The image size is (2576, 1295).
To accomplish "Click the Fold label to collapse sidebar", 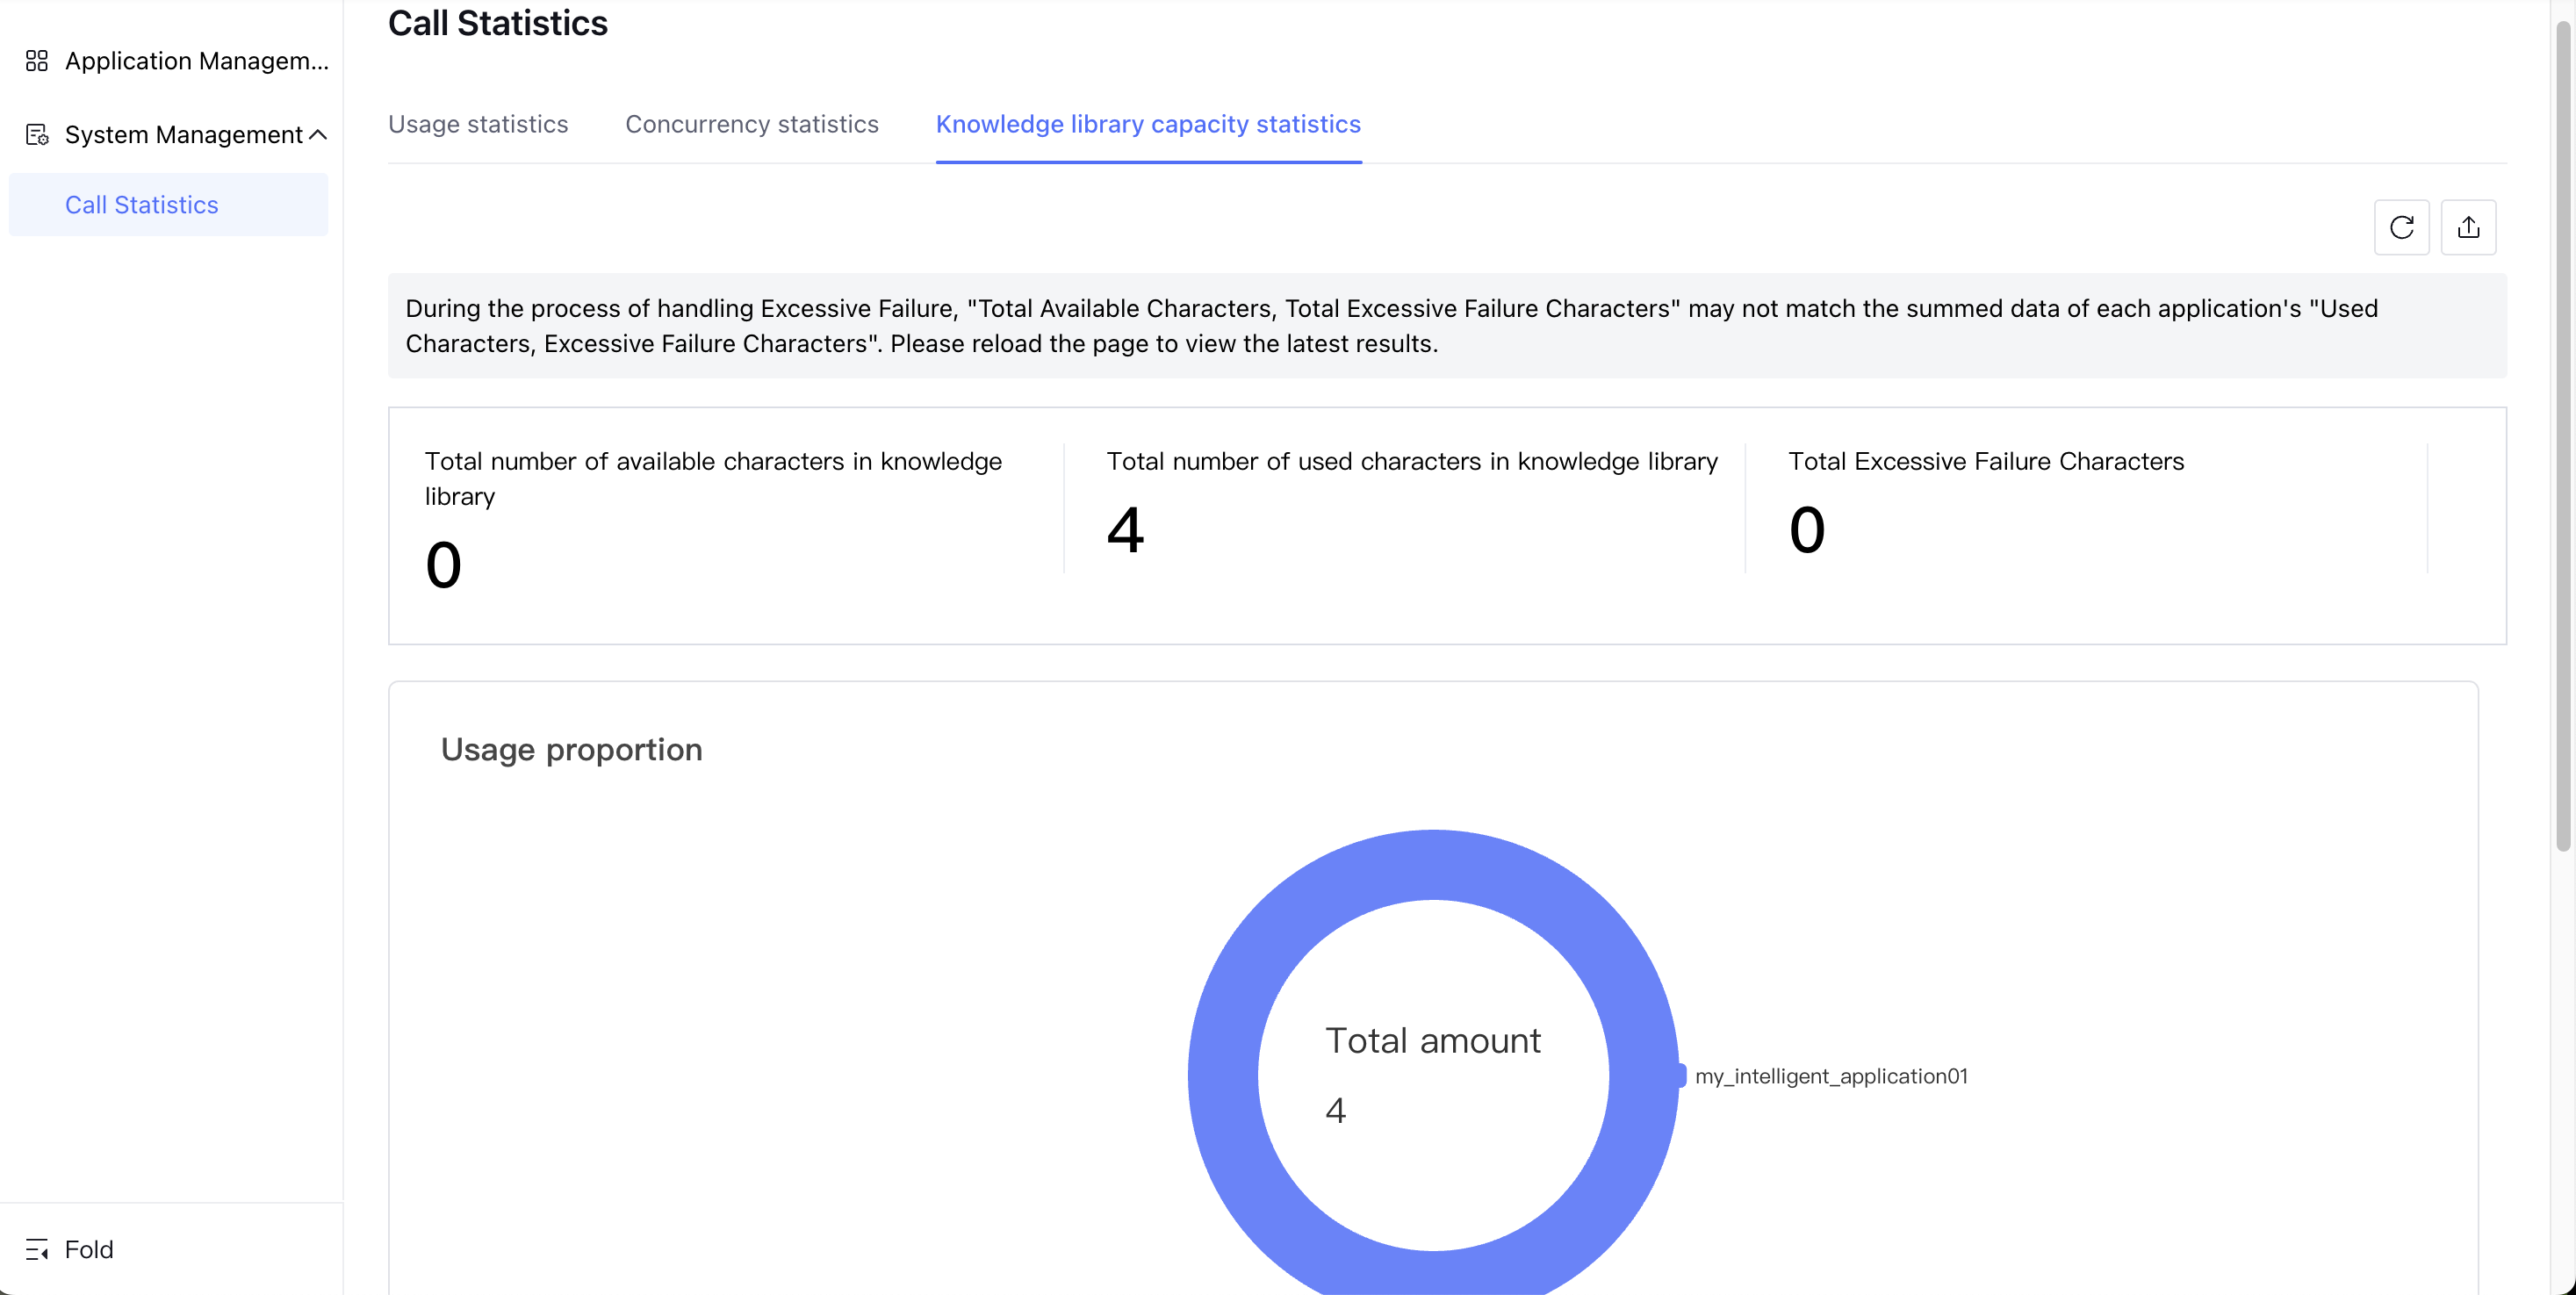I will click(x=89, y=1249).
